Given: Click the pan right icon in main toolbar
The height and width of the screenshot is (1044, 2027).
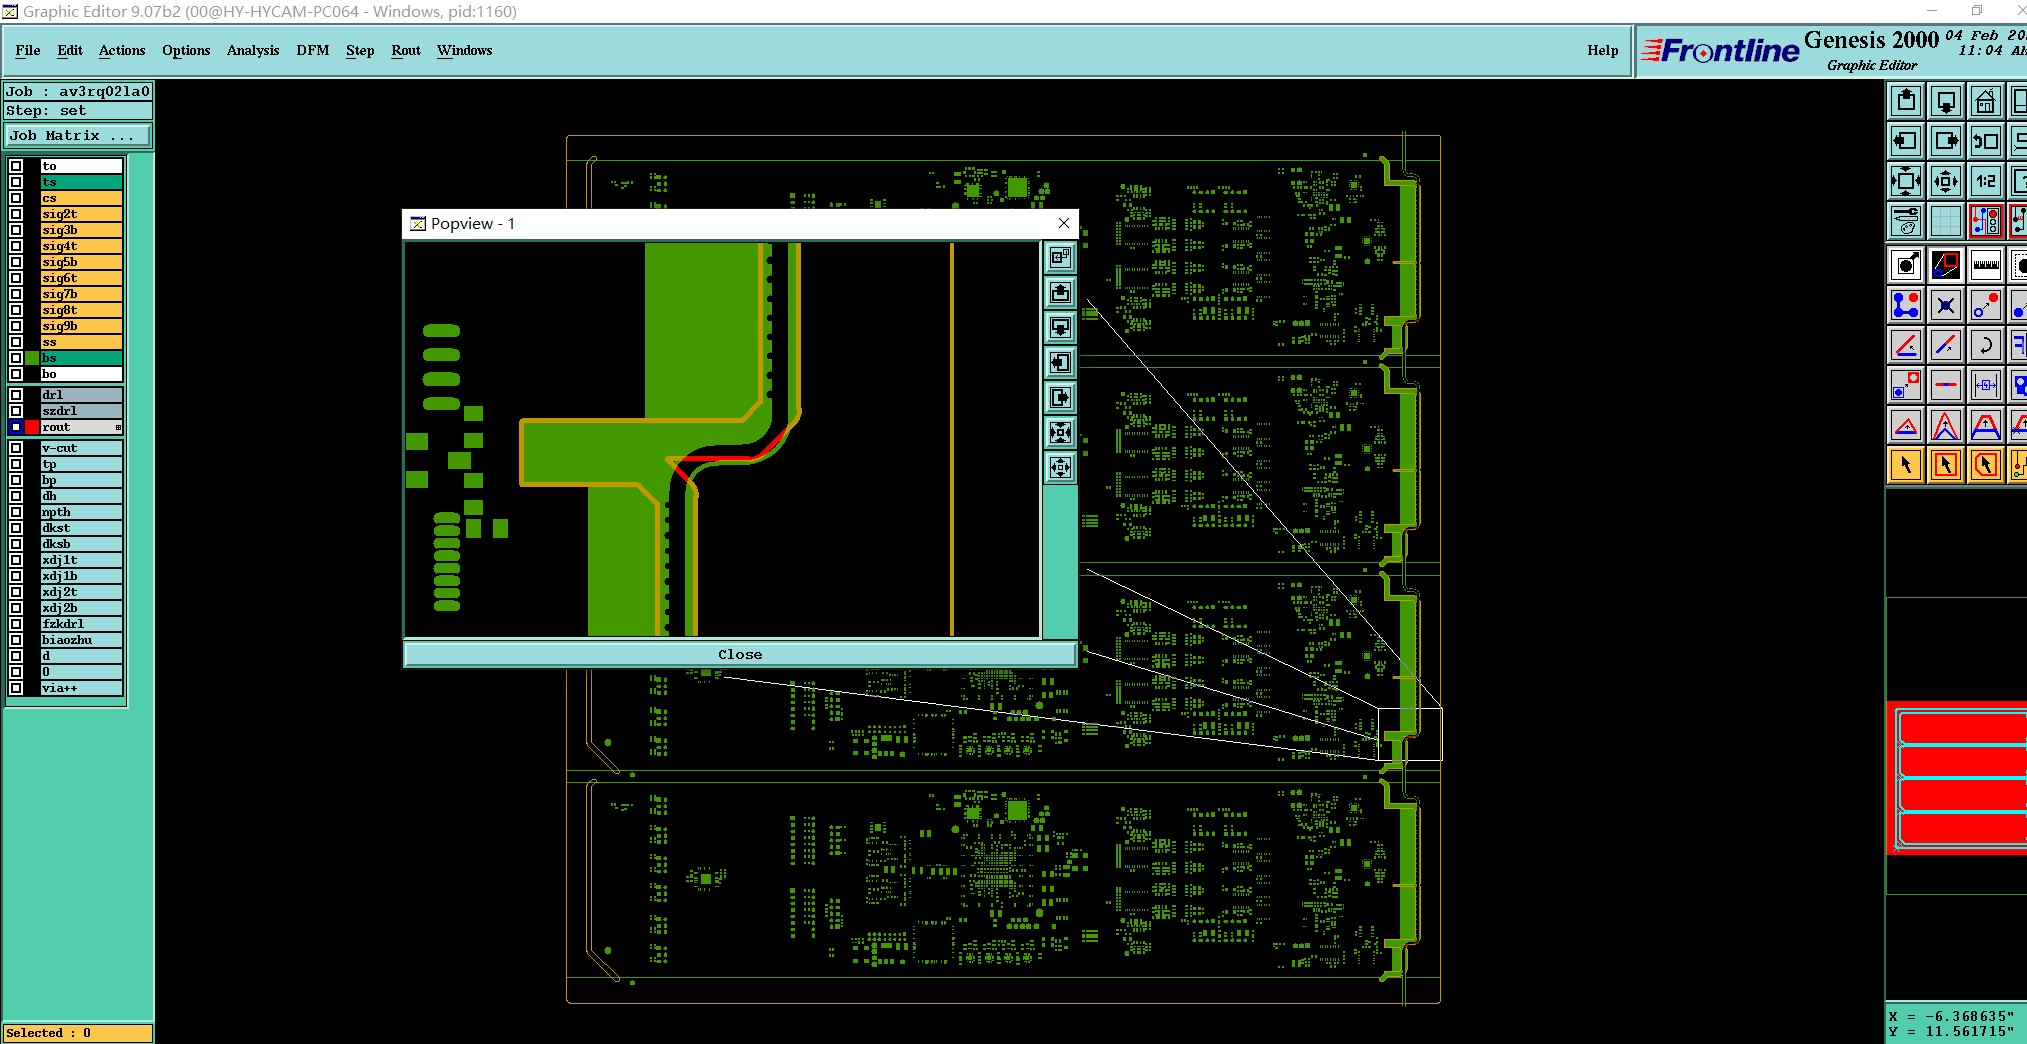Looking at the screenshot, I should point(1946,141).
